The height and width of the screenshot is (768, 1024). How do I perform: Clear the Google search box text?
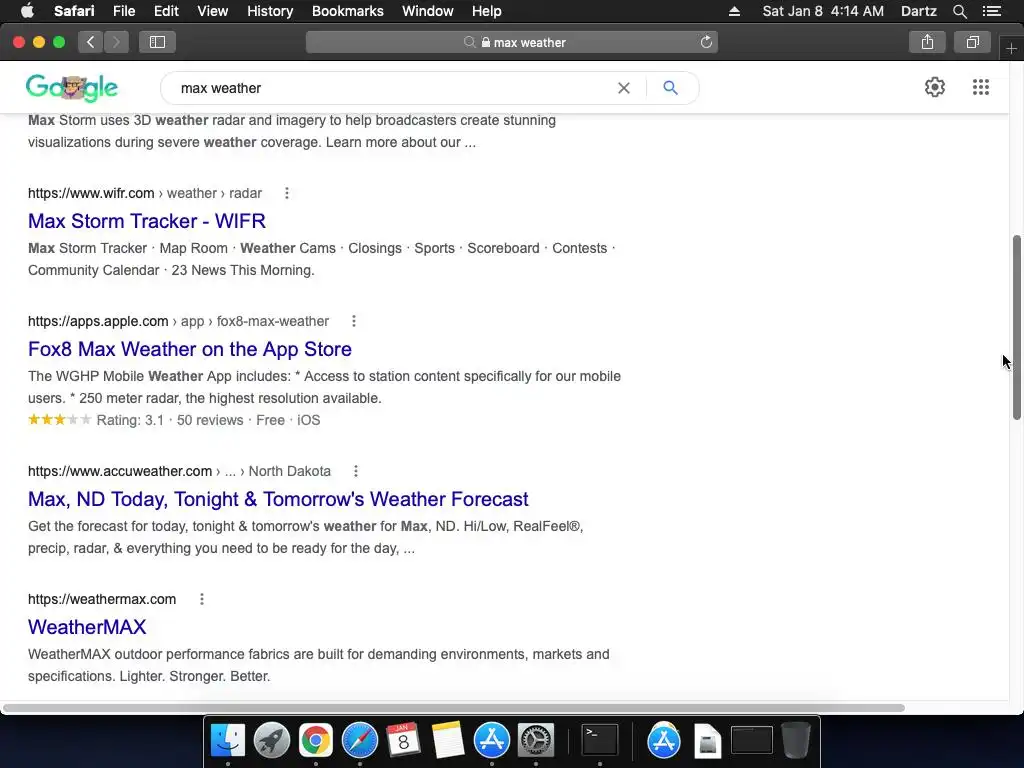tap(624, 88)
